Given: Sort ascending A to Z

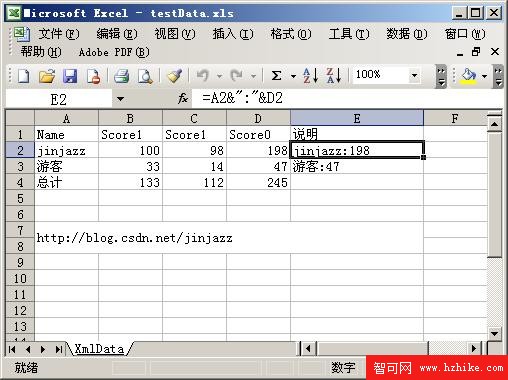Looking at the screenshot, I should (311, 76).
